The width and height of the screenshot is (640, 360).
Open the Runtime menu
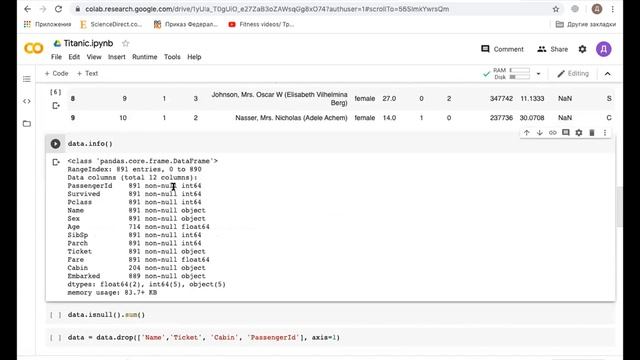point(144,57)
